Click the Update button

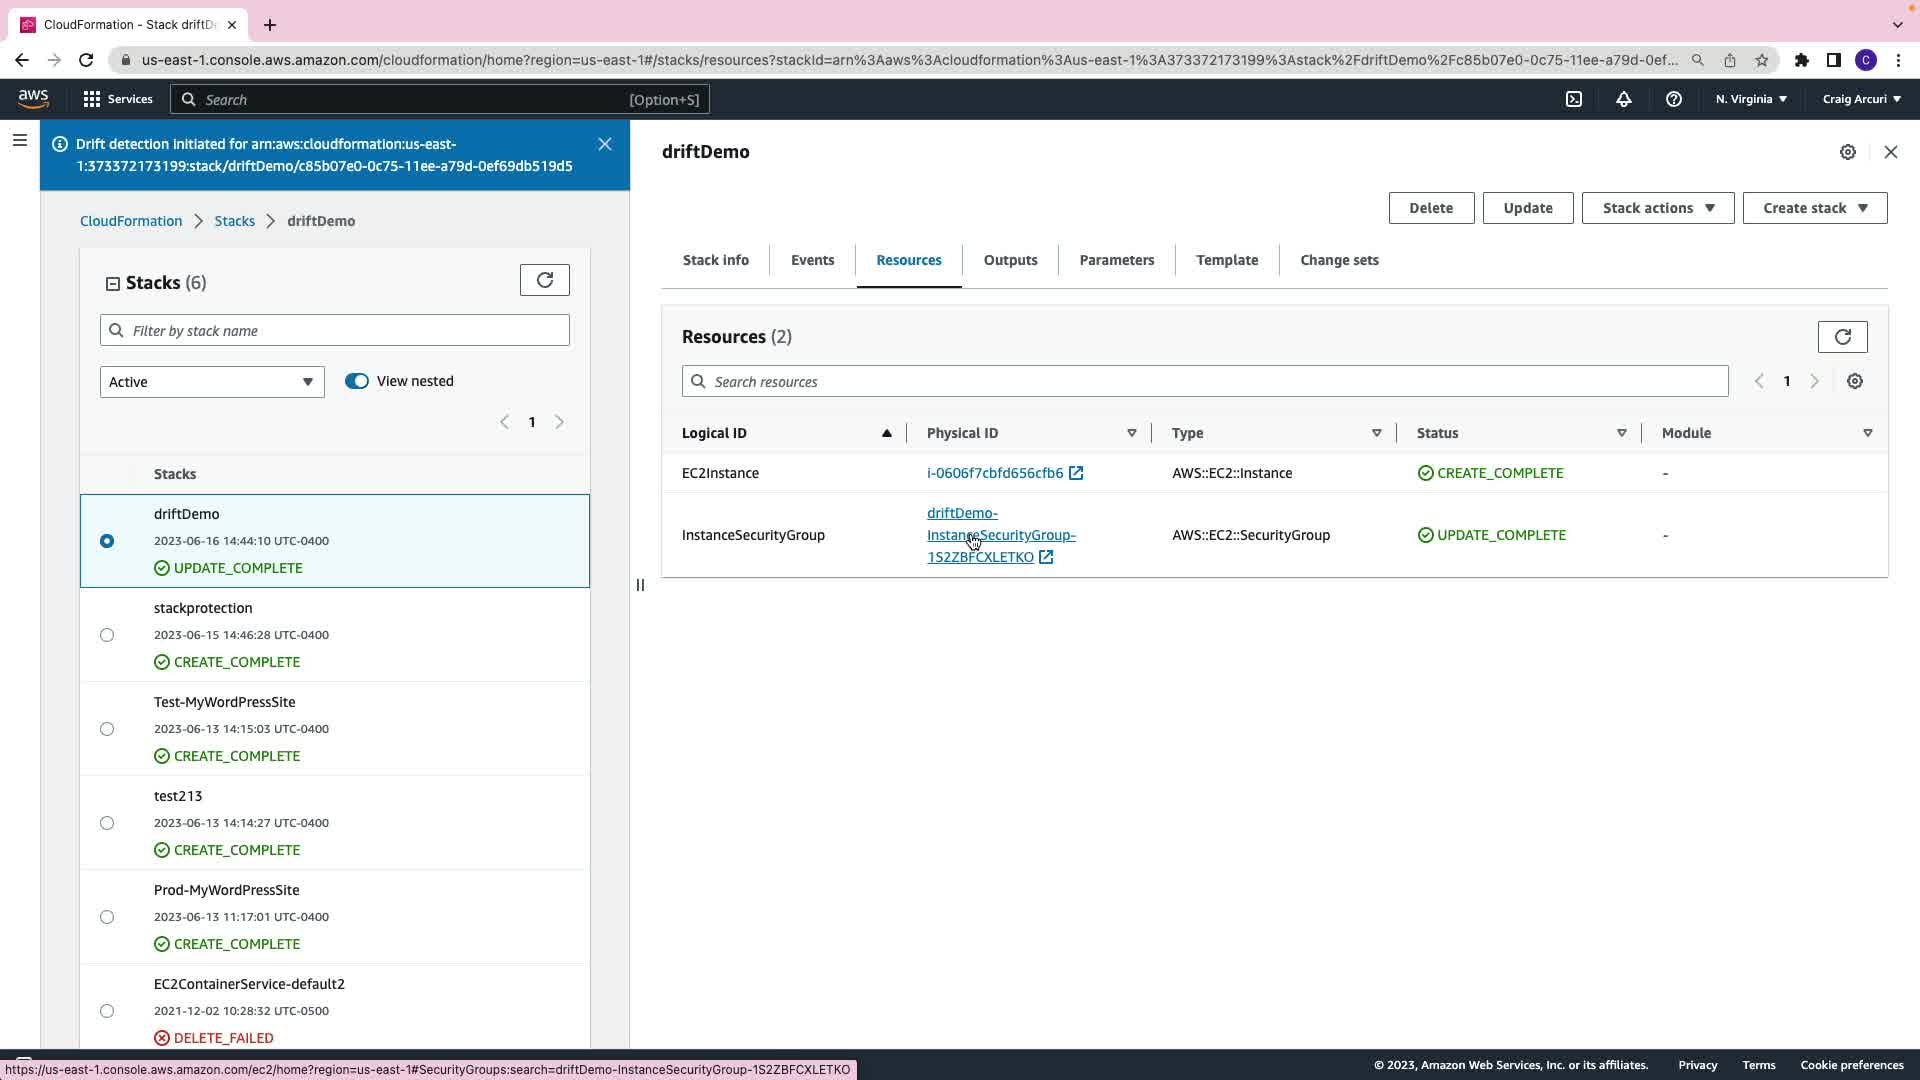coord(1527,208)
